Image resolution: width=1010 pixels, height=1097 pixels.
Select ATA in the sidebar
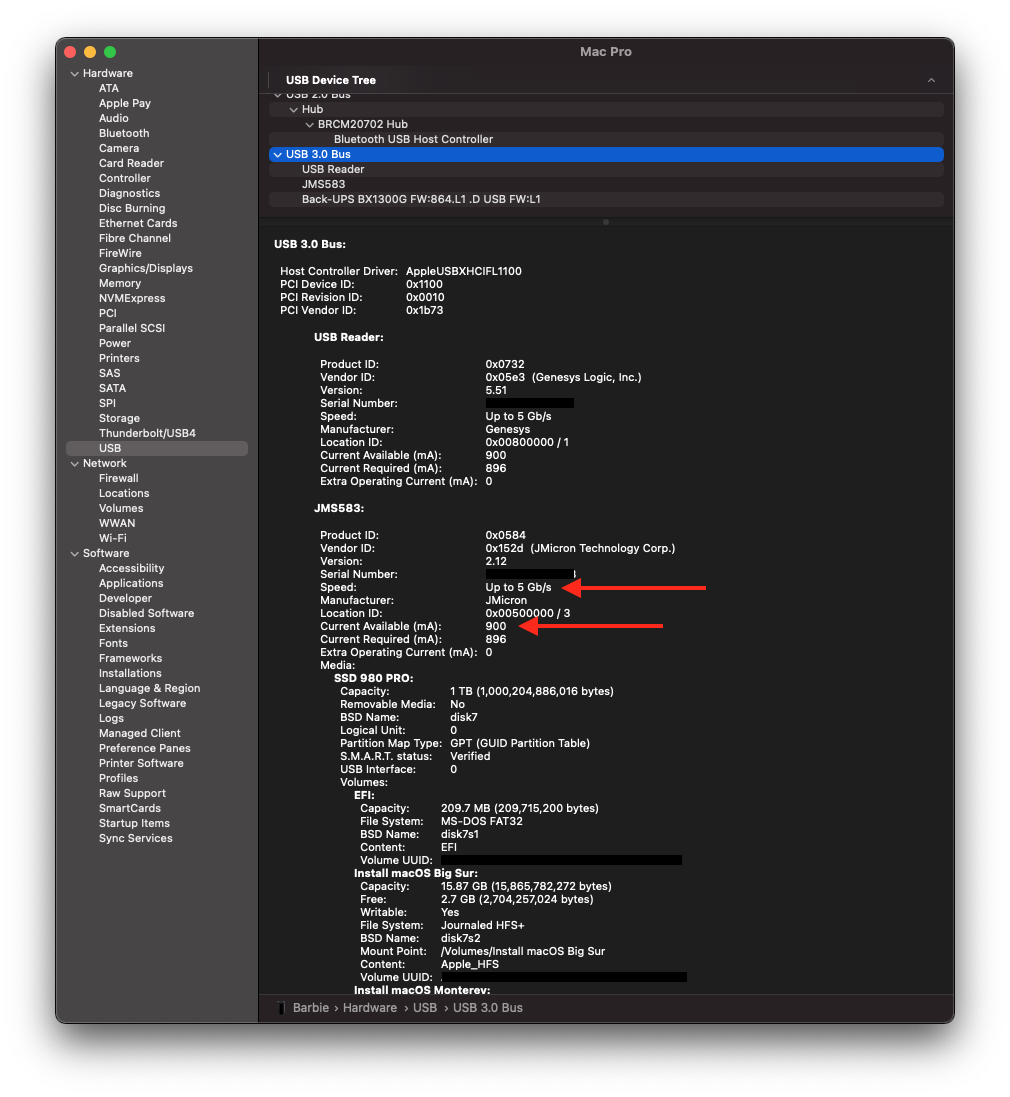click(x=108, y=88)
